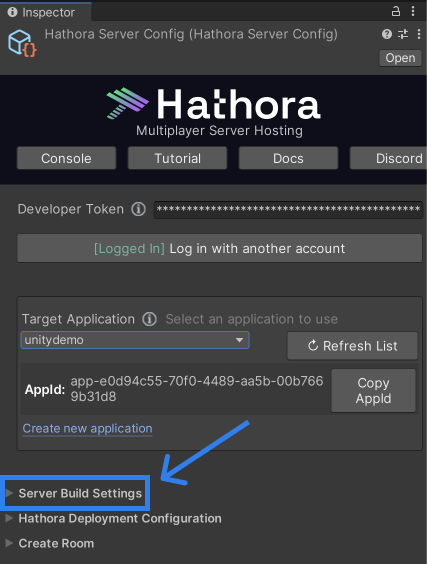Click the Create new application link
Viewport: 427px width, 564px height.
tap(87, 428)
